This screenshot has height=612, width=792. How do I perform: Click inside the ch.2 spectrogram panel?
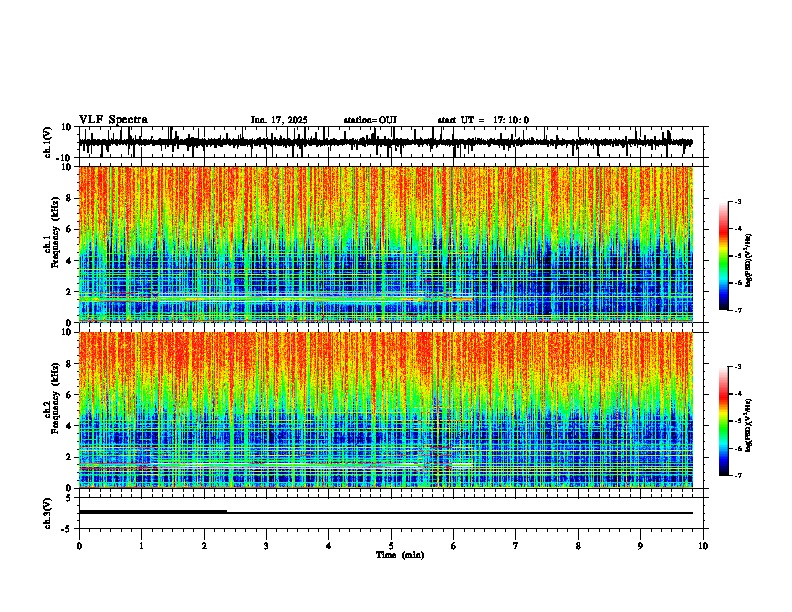[385, 410]
